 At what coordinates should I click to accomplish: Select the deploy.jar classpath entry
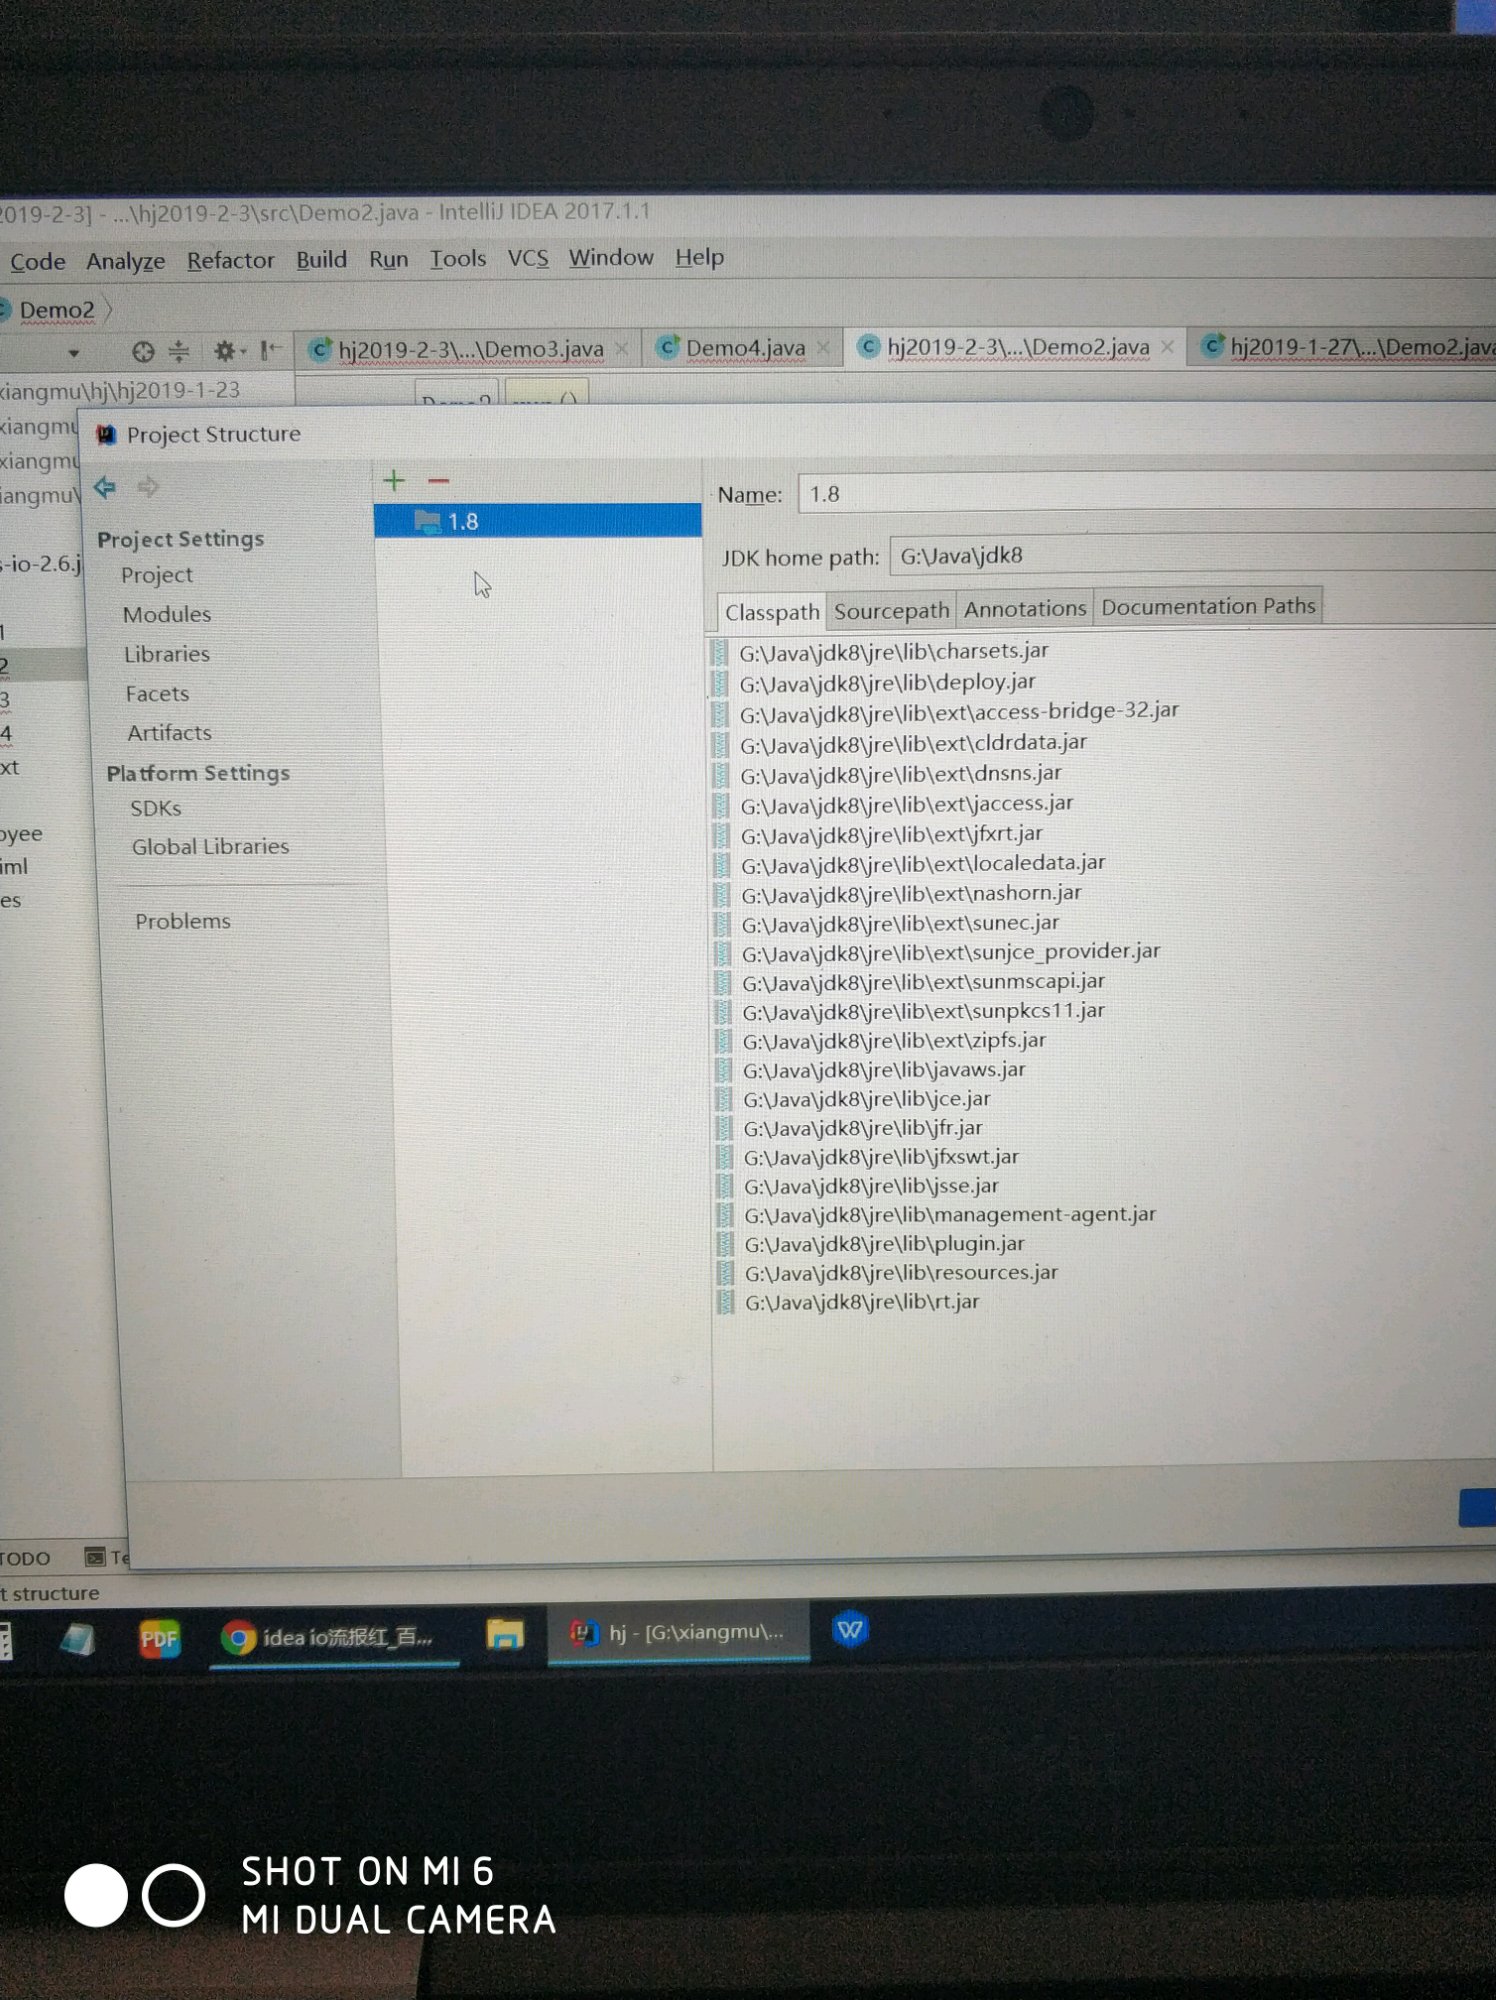[x=887, y=682]
